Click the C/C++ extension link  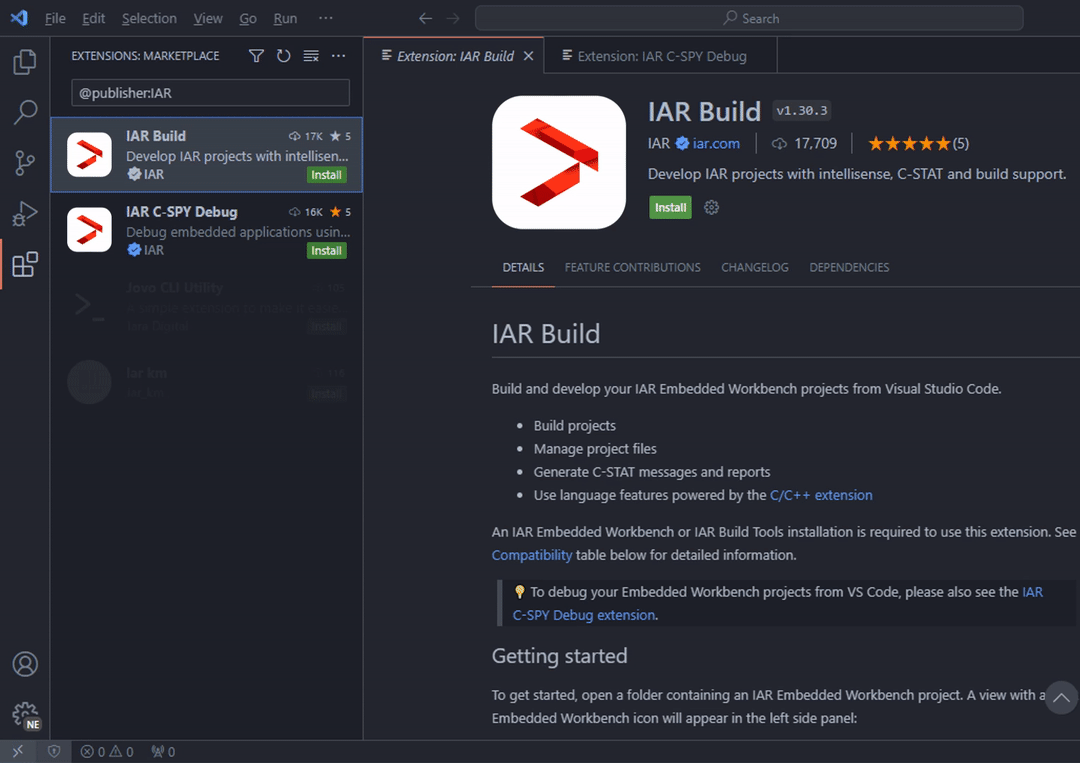pyautogui.click(x=821, y=495)
